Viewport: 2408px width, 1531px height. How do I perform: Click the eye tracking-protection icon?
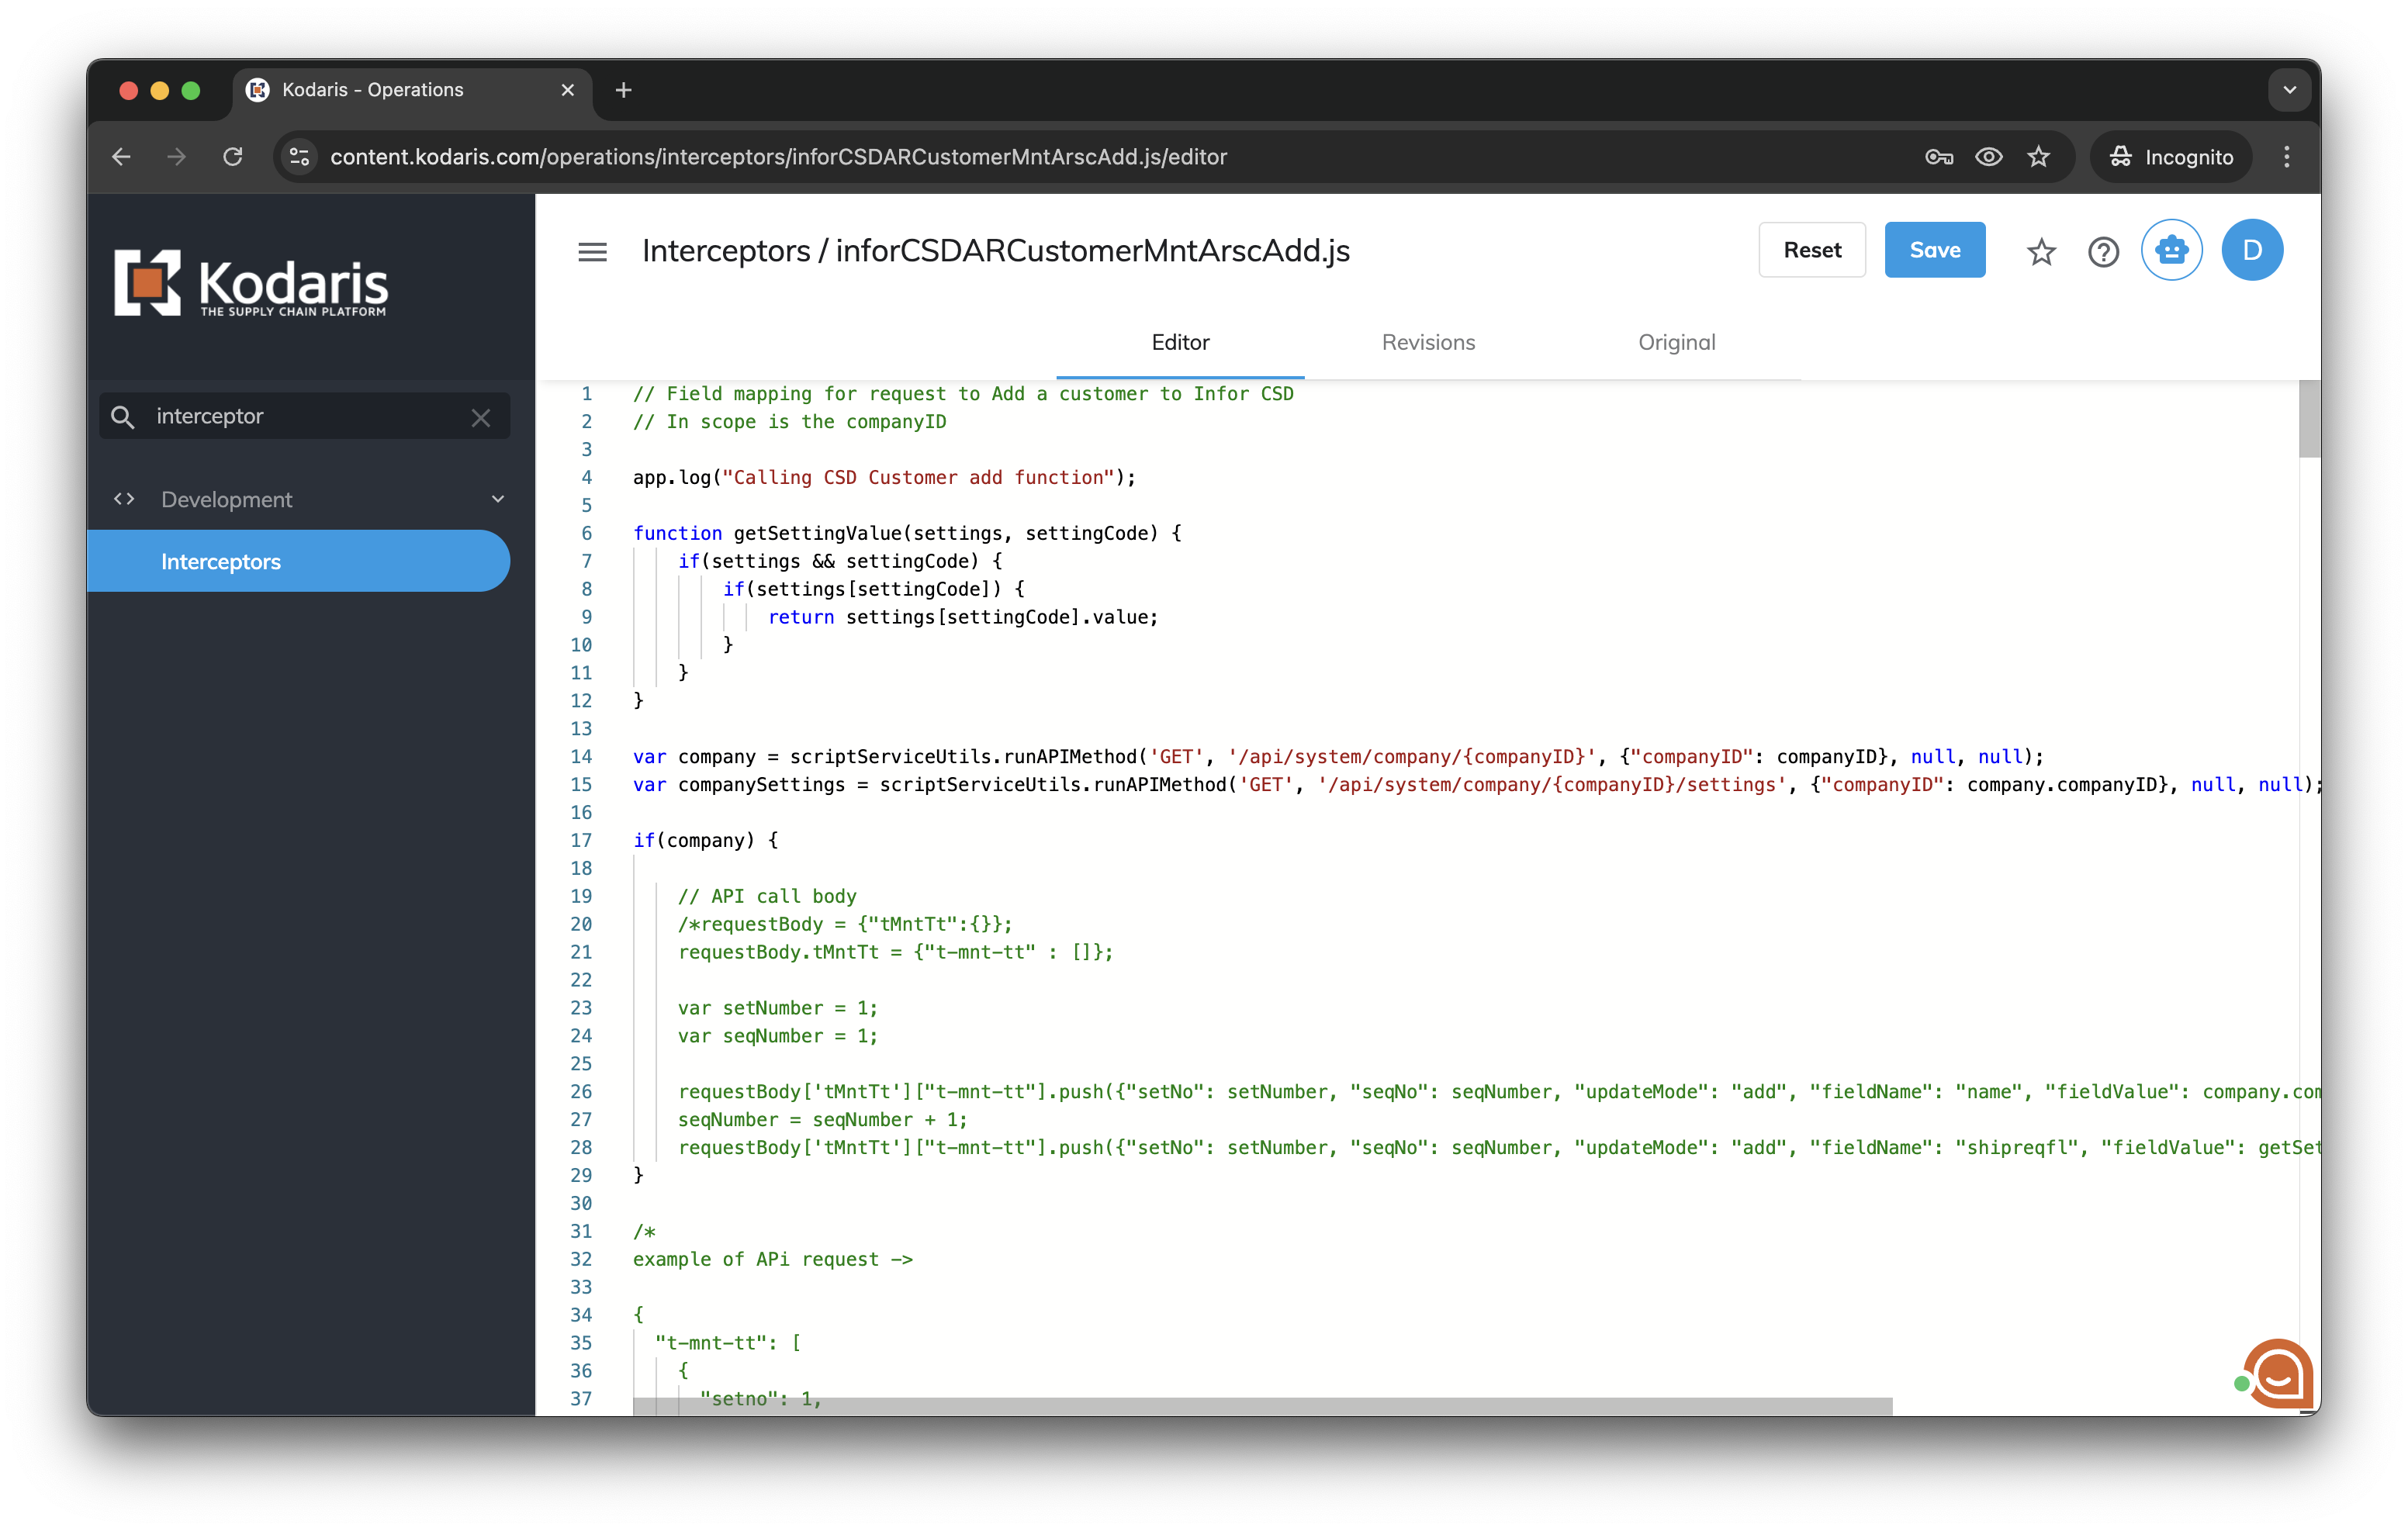1989,157
